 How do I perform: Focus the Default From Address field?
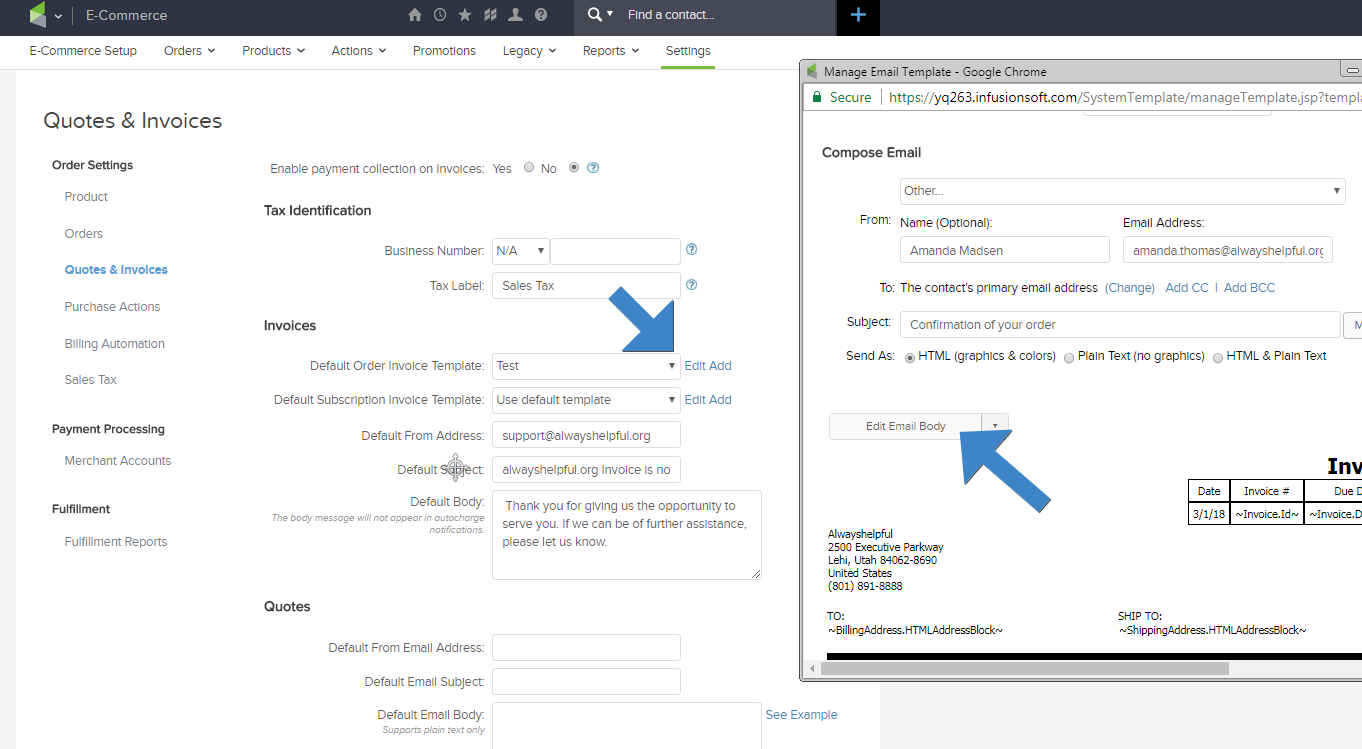click(586, 435)
